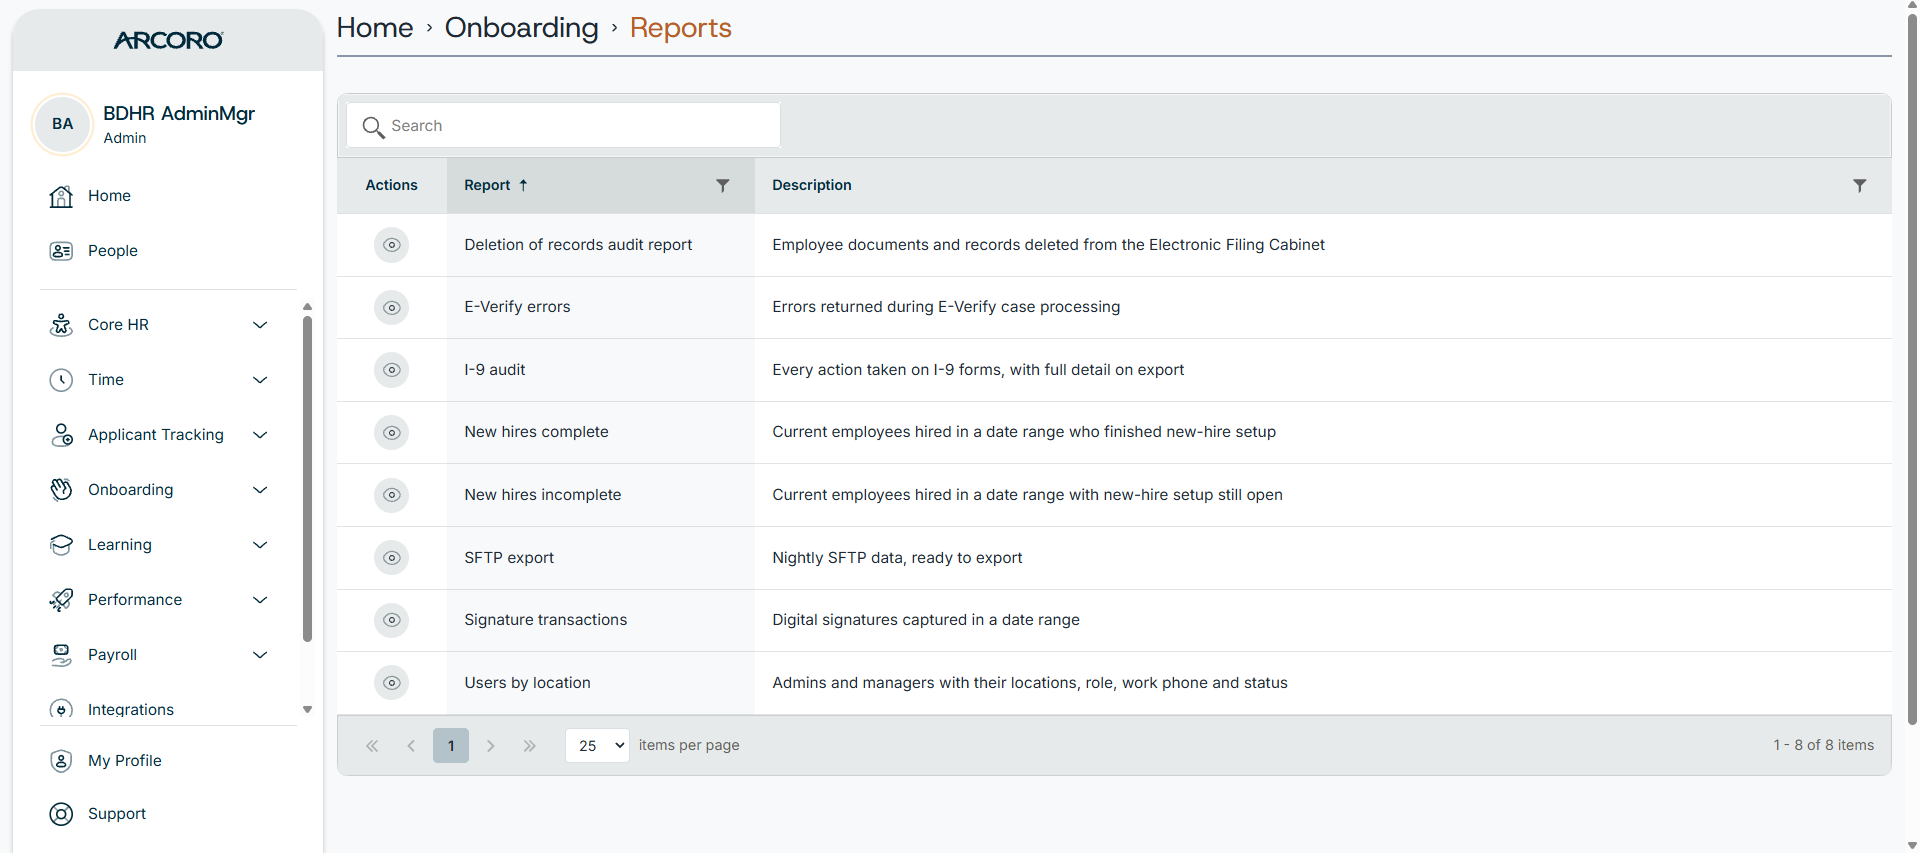Filter the Report column
The image size is (1920, 853).
(x=723, y=185)
